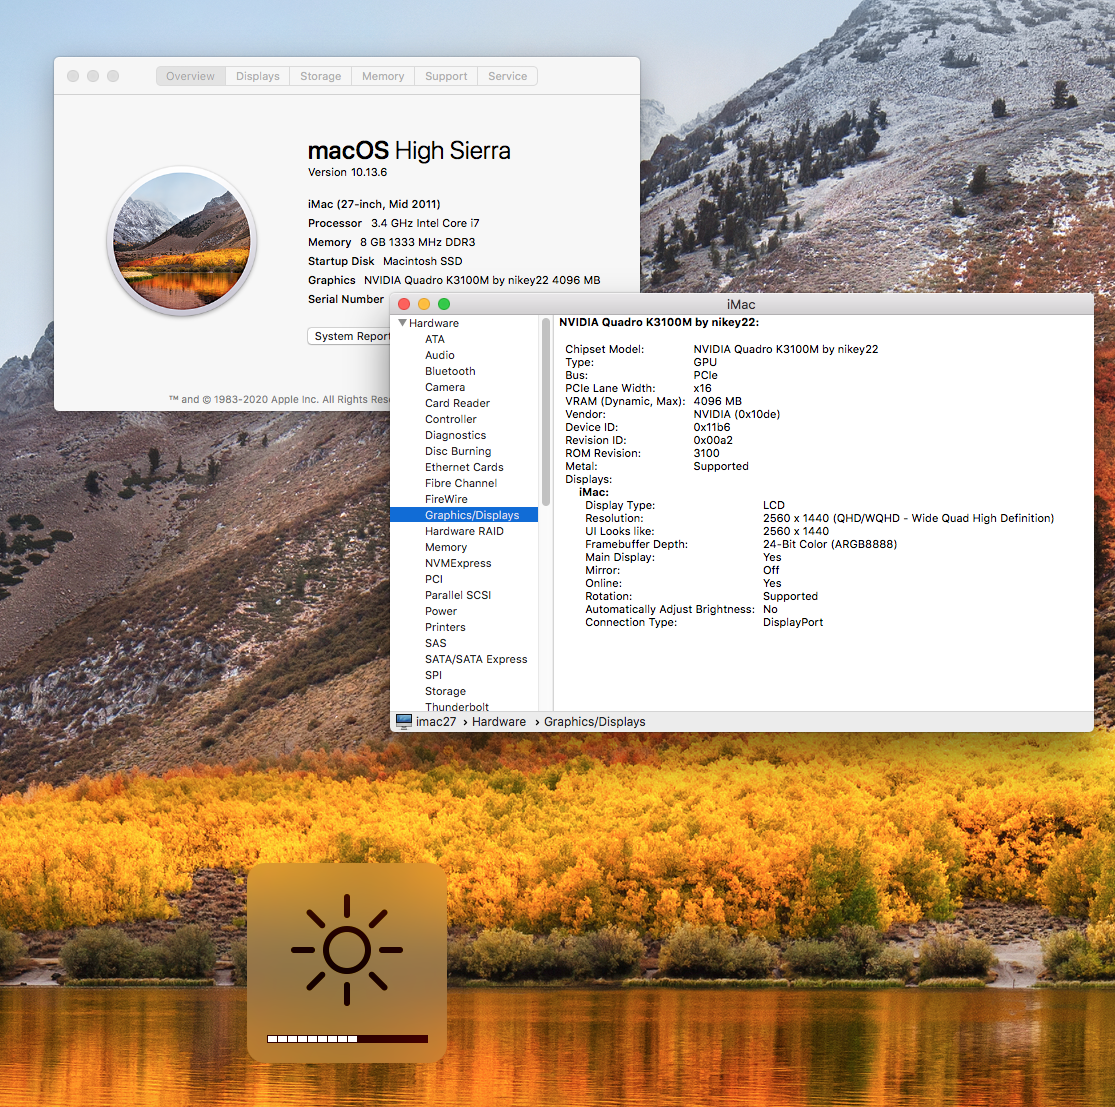Open the Storage tab
1115x1107 pixels.
(x=320, y=76)
